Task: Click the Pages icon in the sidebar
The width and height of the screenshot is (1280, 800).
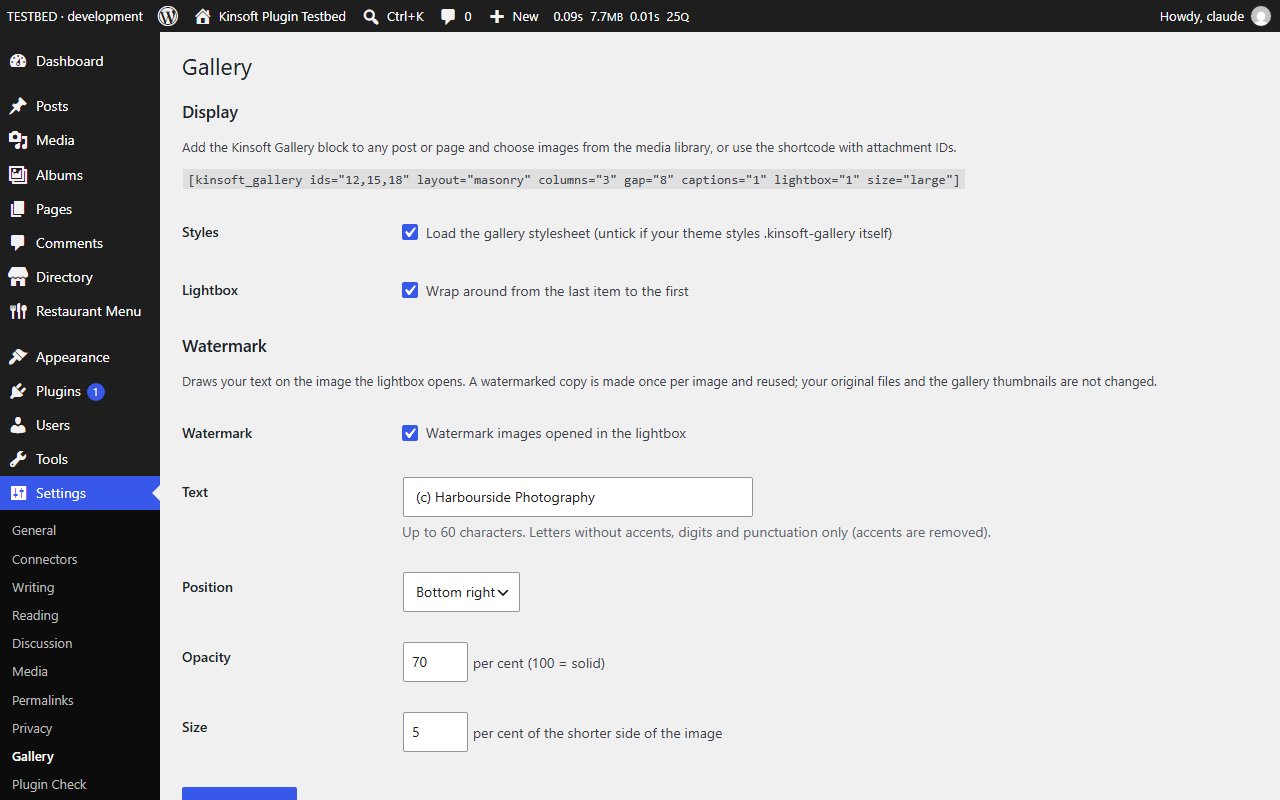Action: tap(18, 209)
